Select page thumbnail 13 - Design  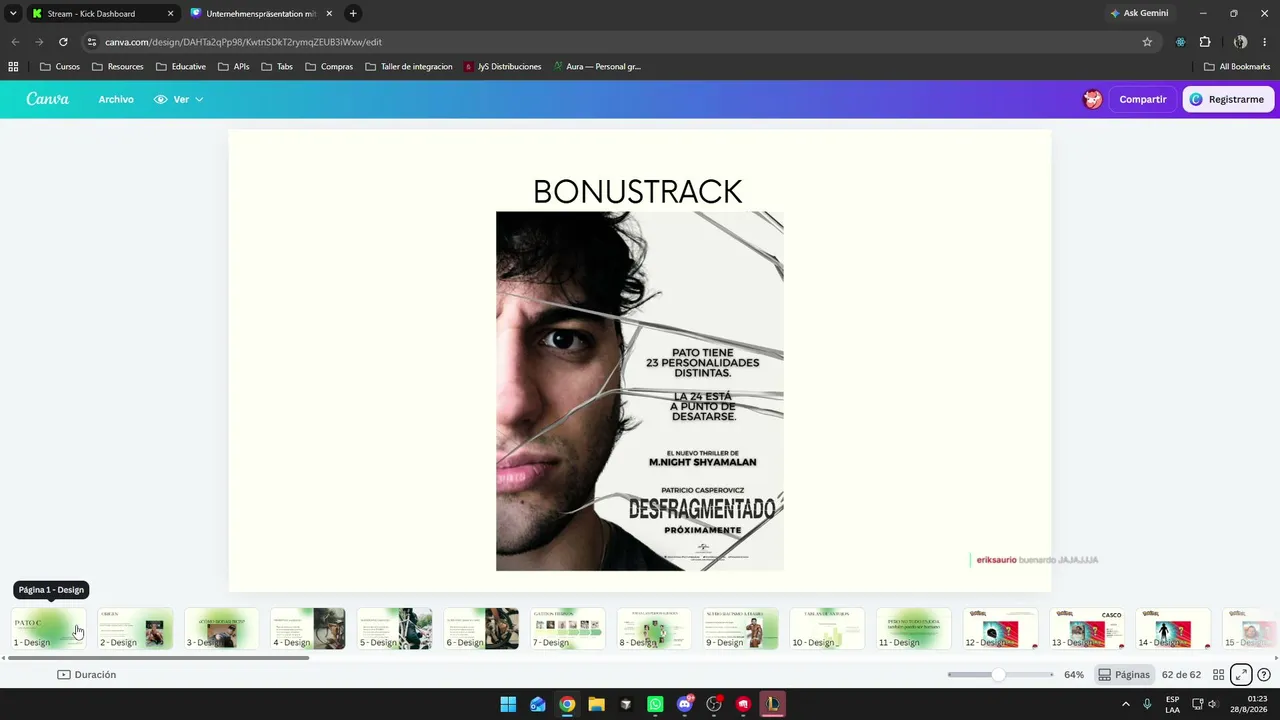pos(1087,629)
